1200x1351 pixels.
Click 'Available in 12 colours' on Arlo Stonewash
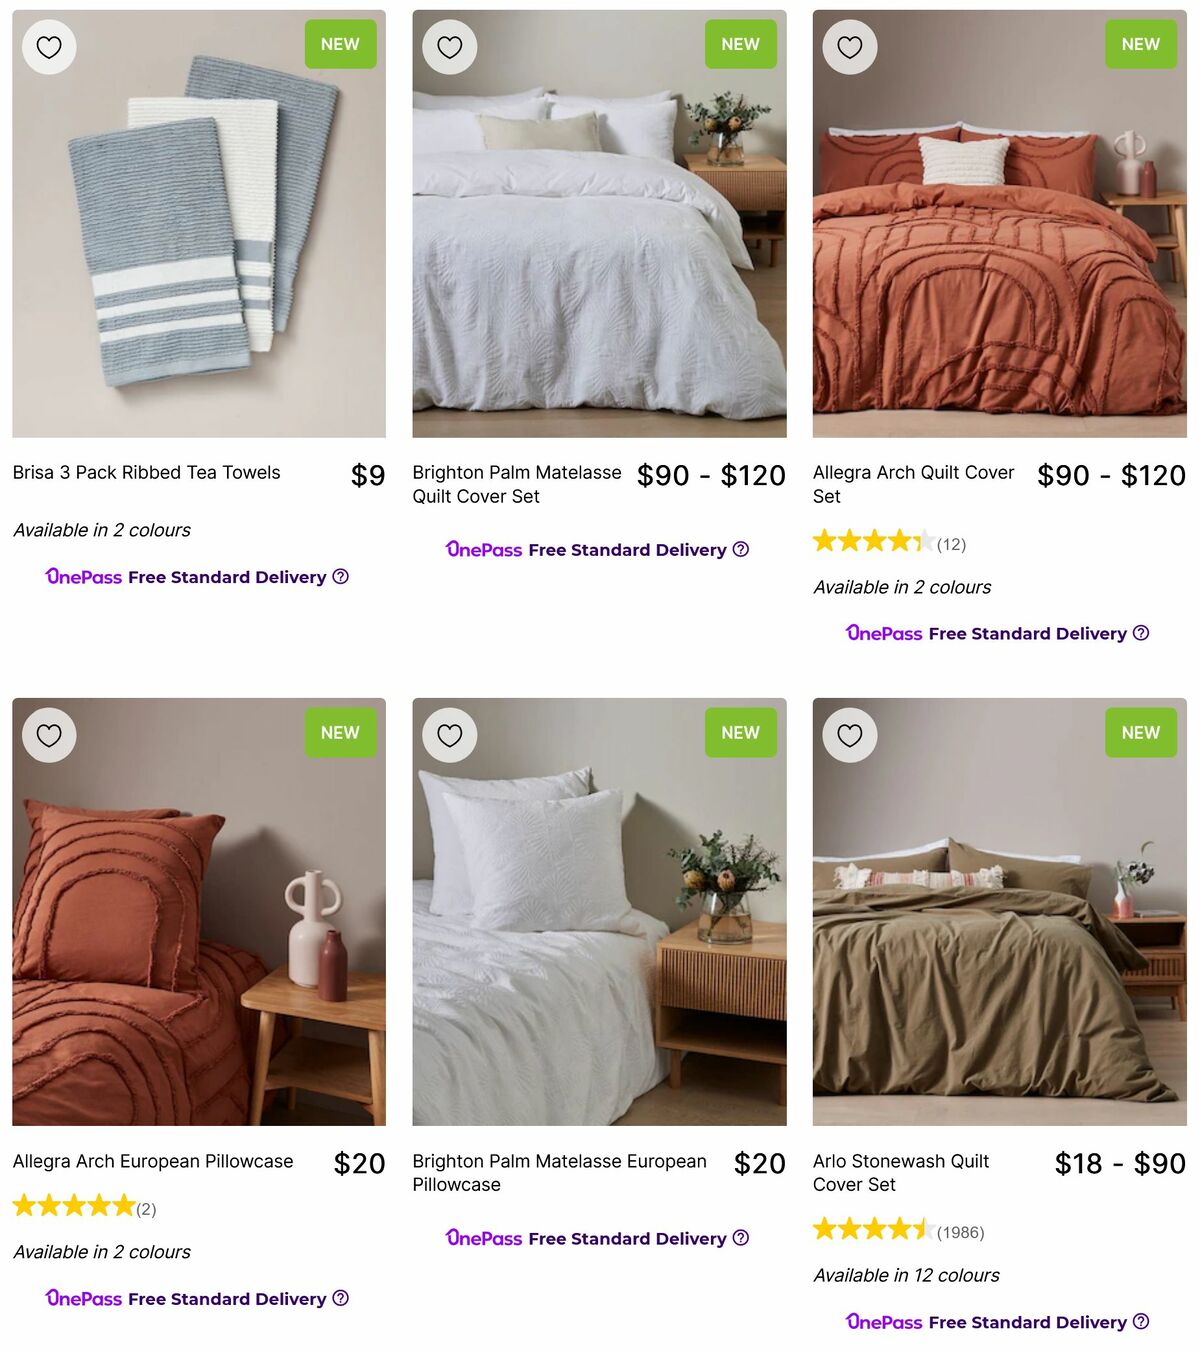tap(906, 1275)
